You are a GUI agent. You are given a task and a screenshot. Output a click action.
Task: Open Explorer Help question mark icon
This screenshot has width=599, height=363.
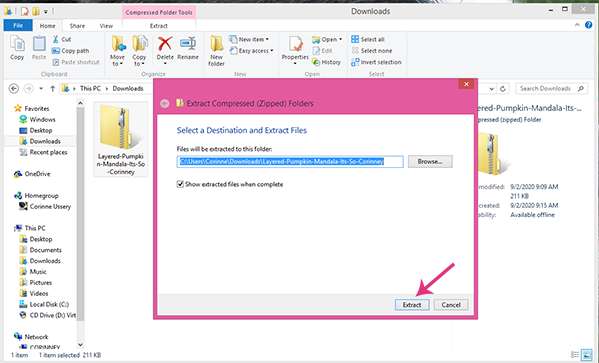tap(589, 25)
